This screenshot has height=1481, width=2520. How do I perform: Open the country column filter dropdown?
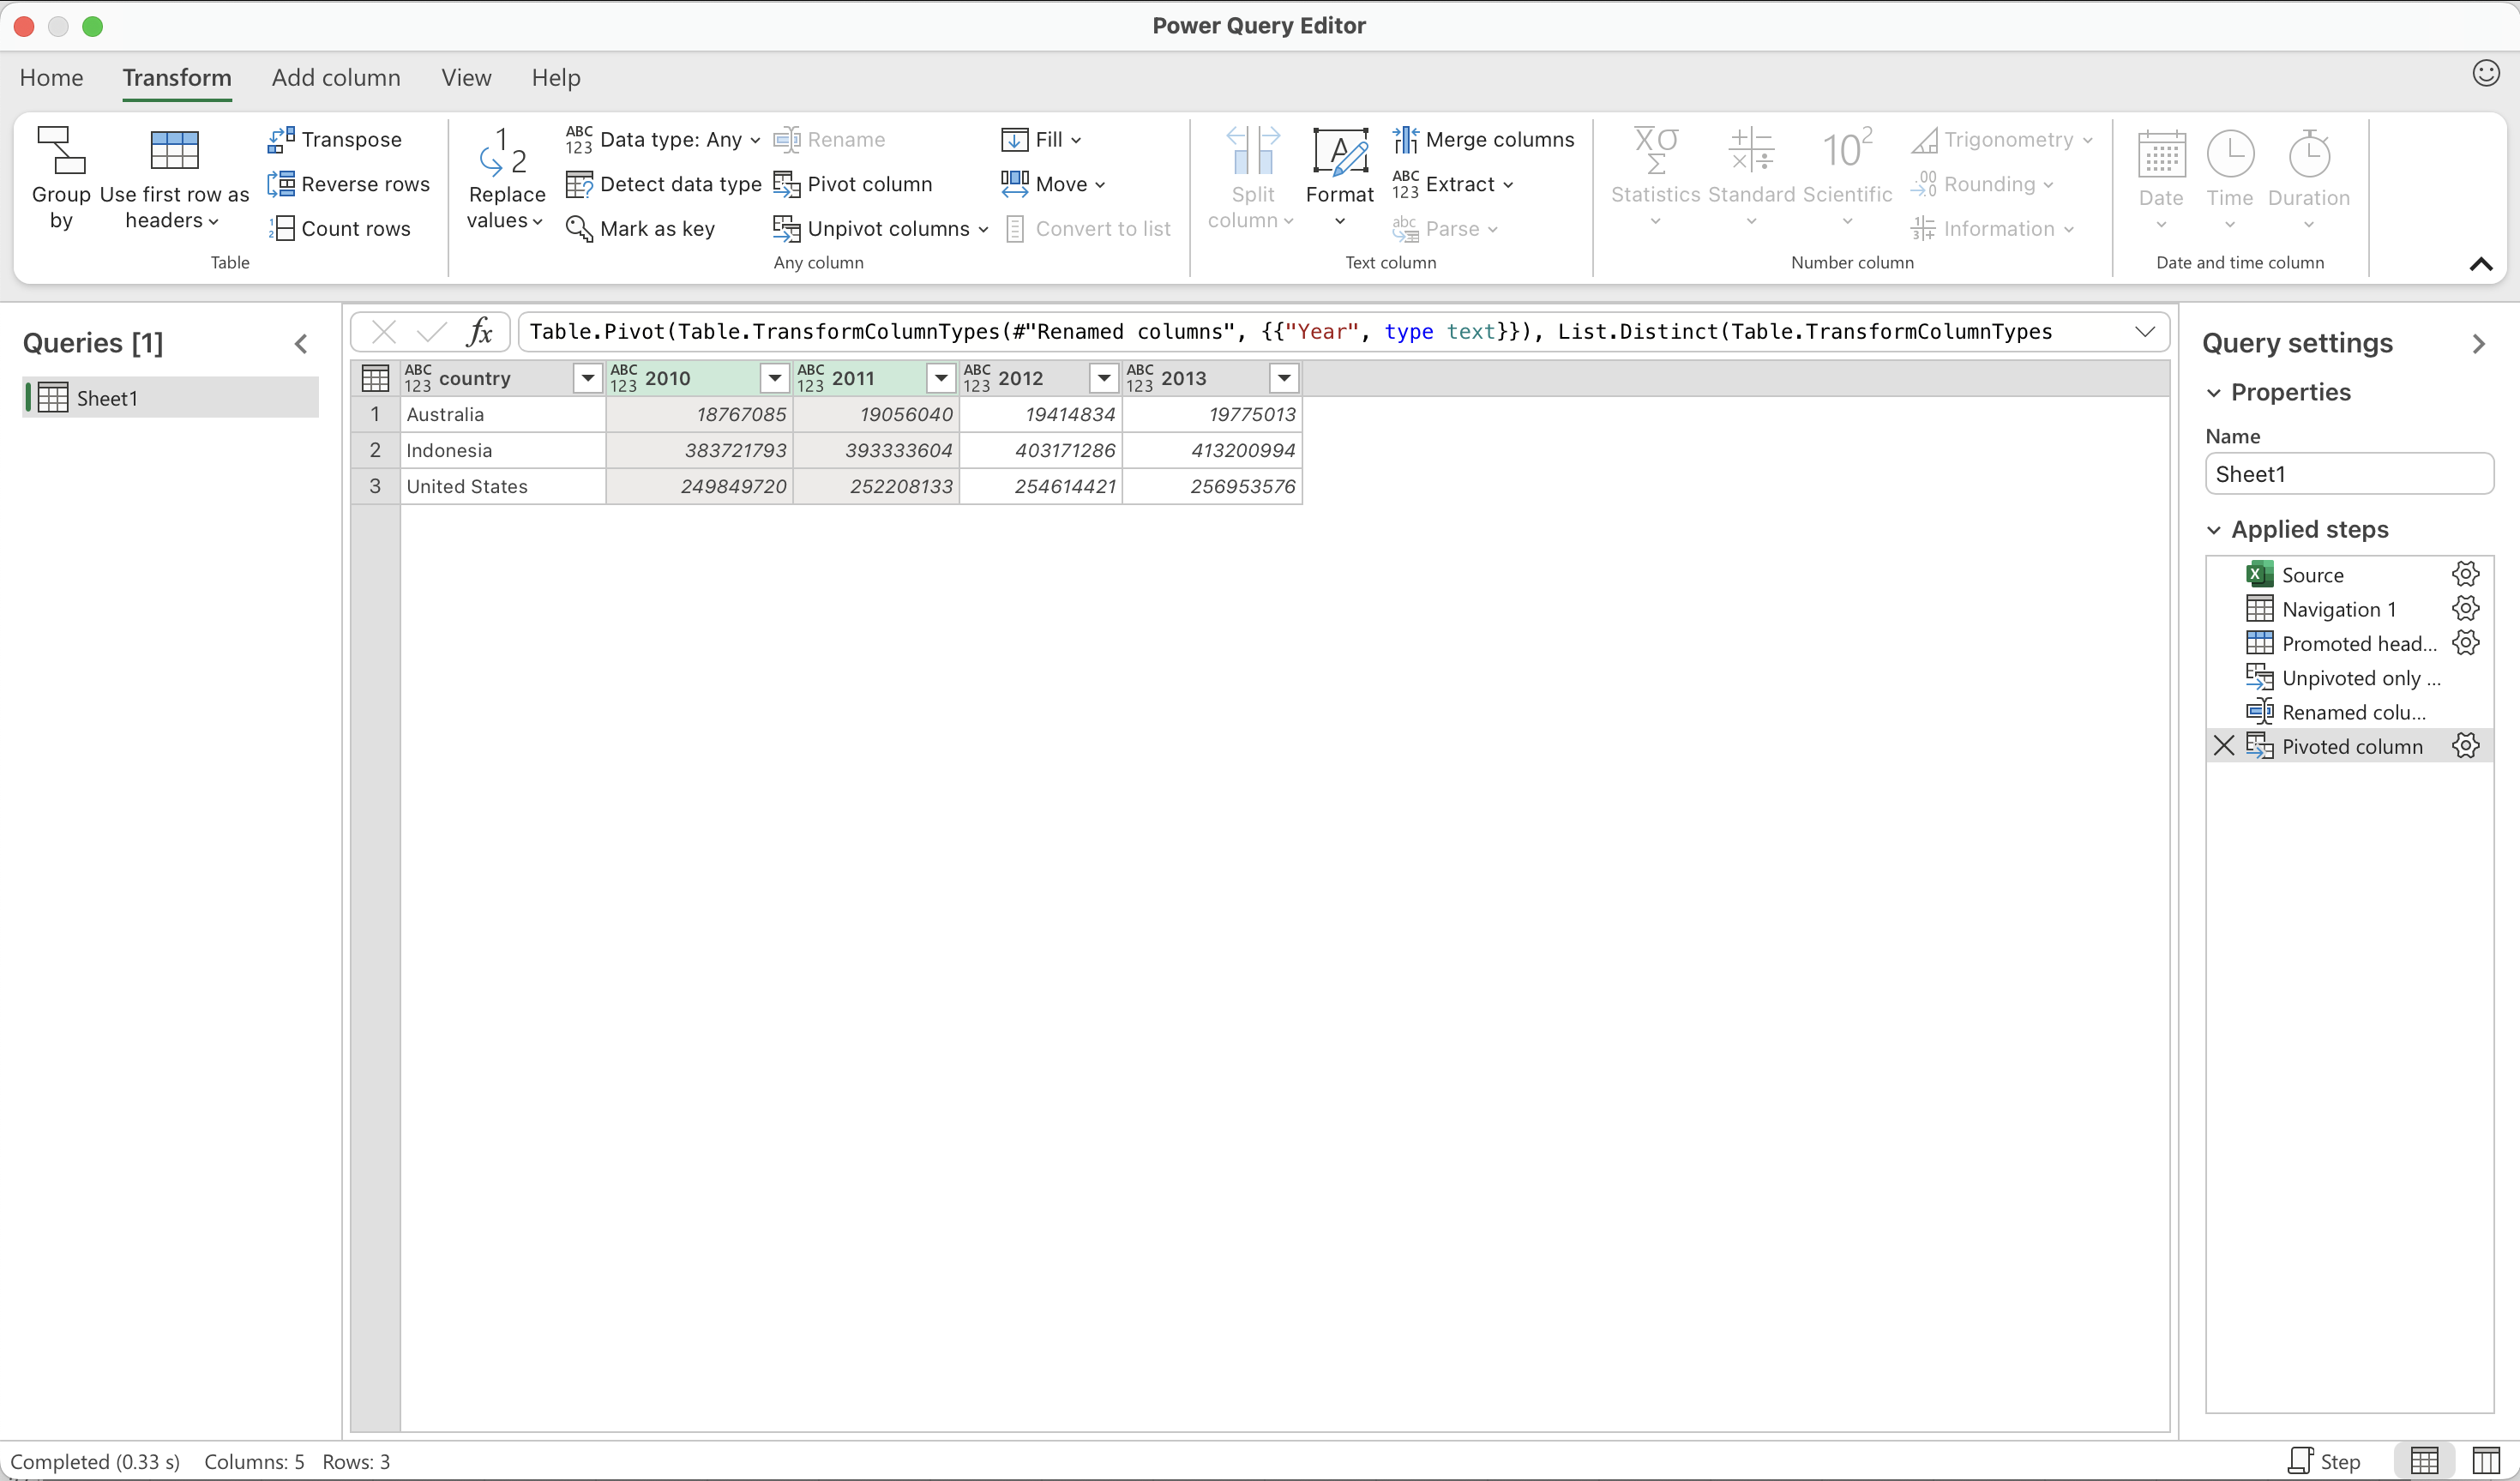[587, 378]
